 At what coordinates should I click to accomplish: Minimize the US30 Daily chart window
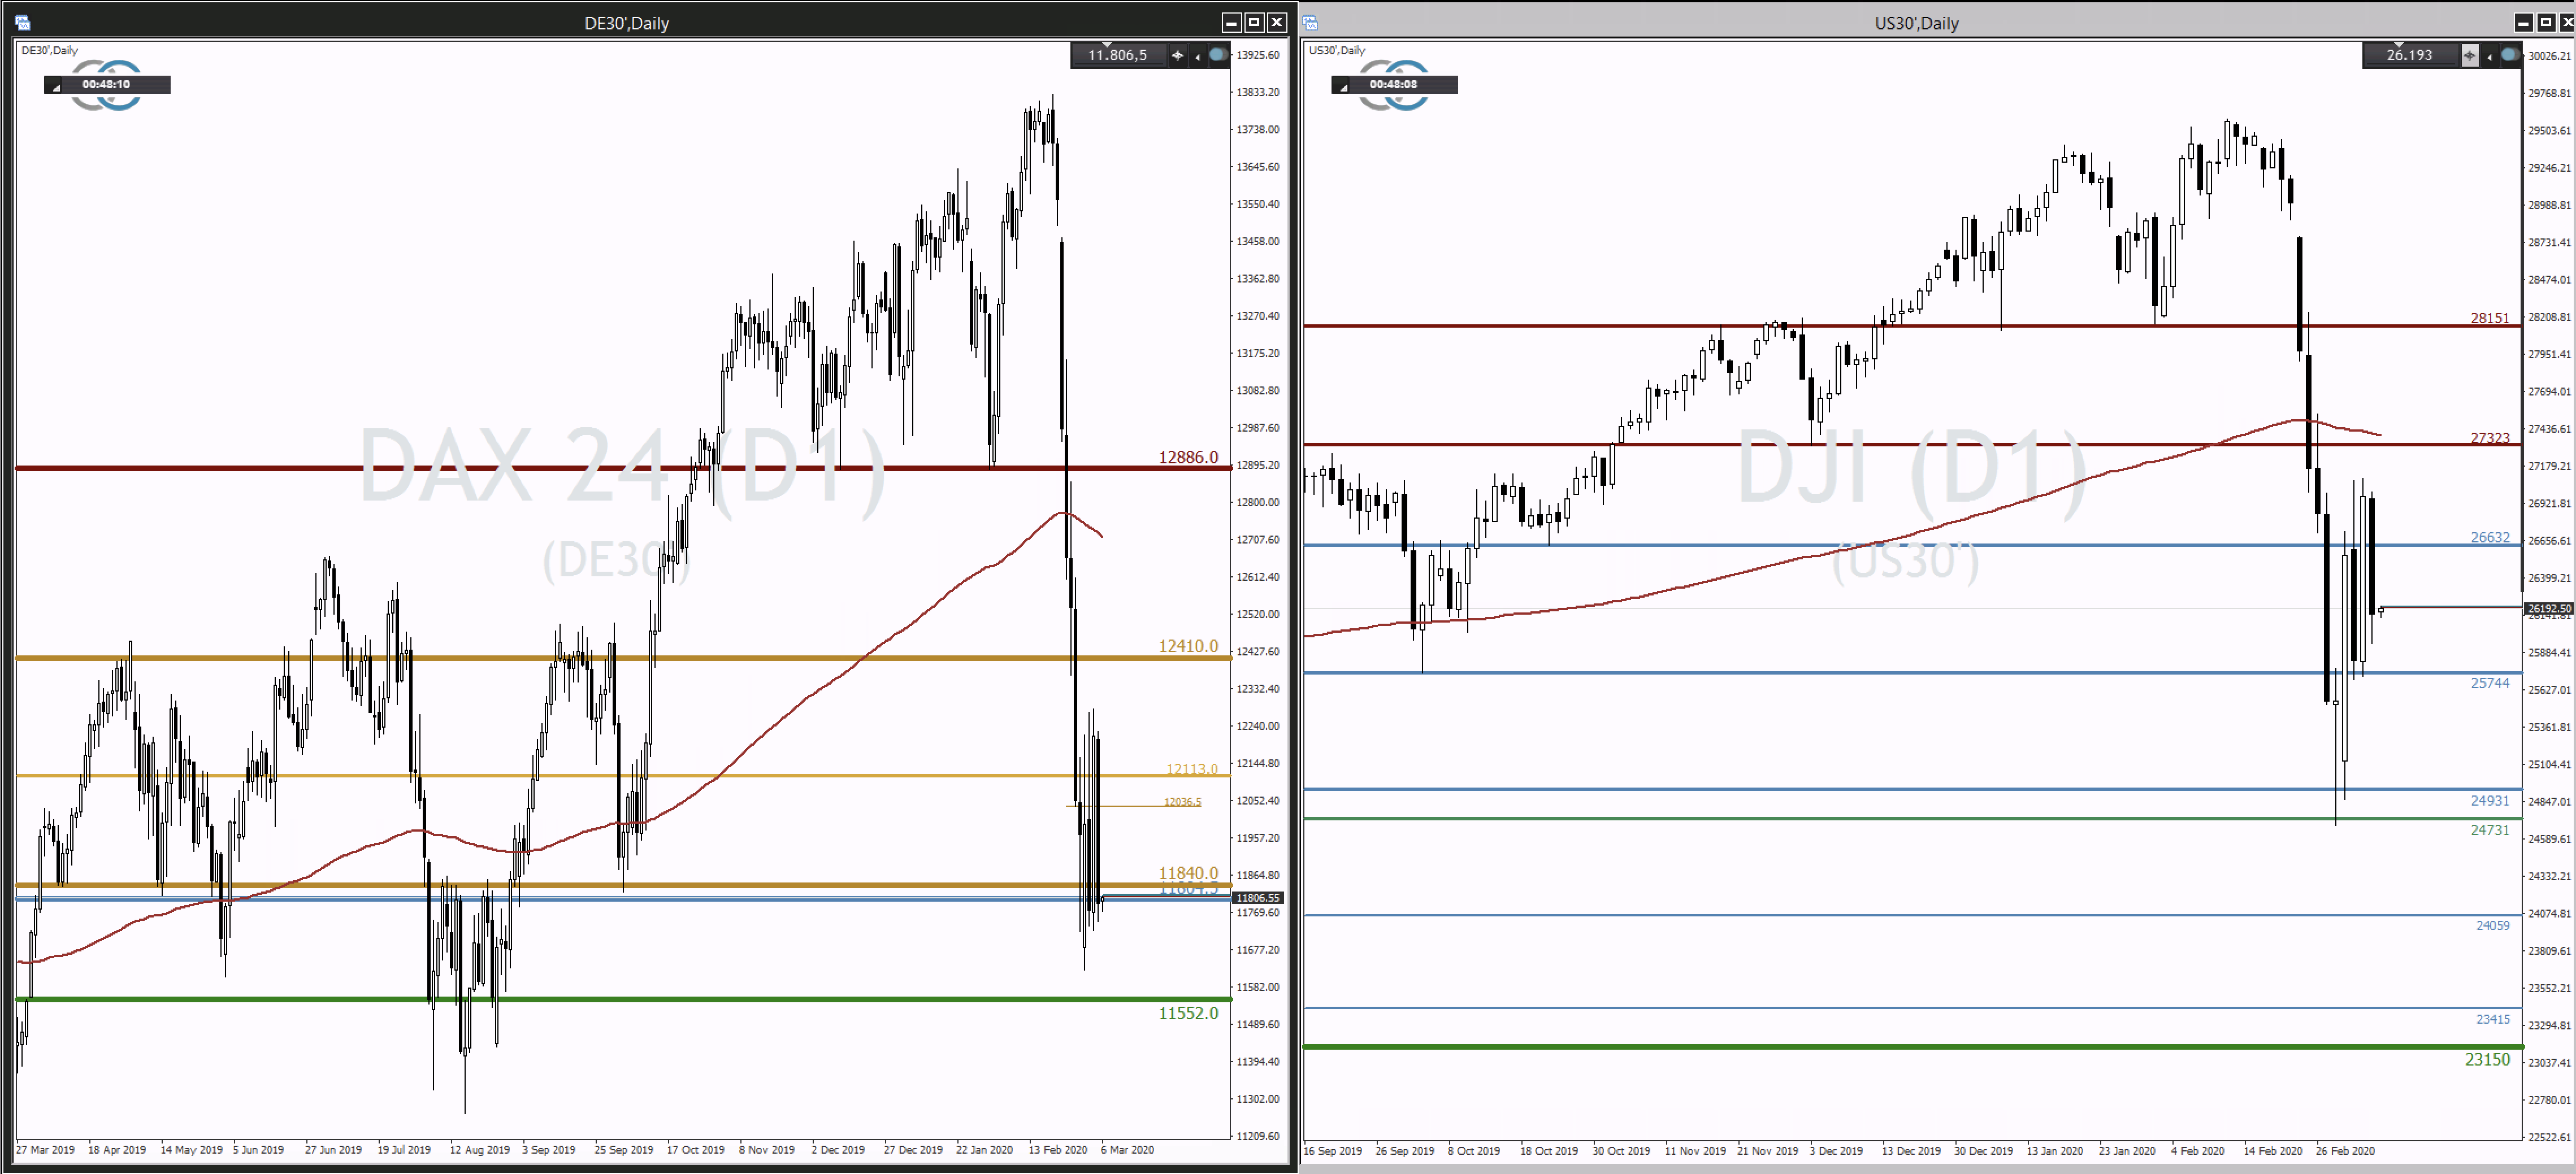tap(2524, 22)
